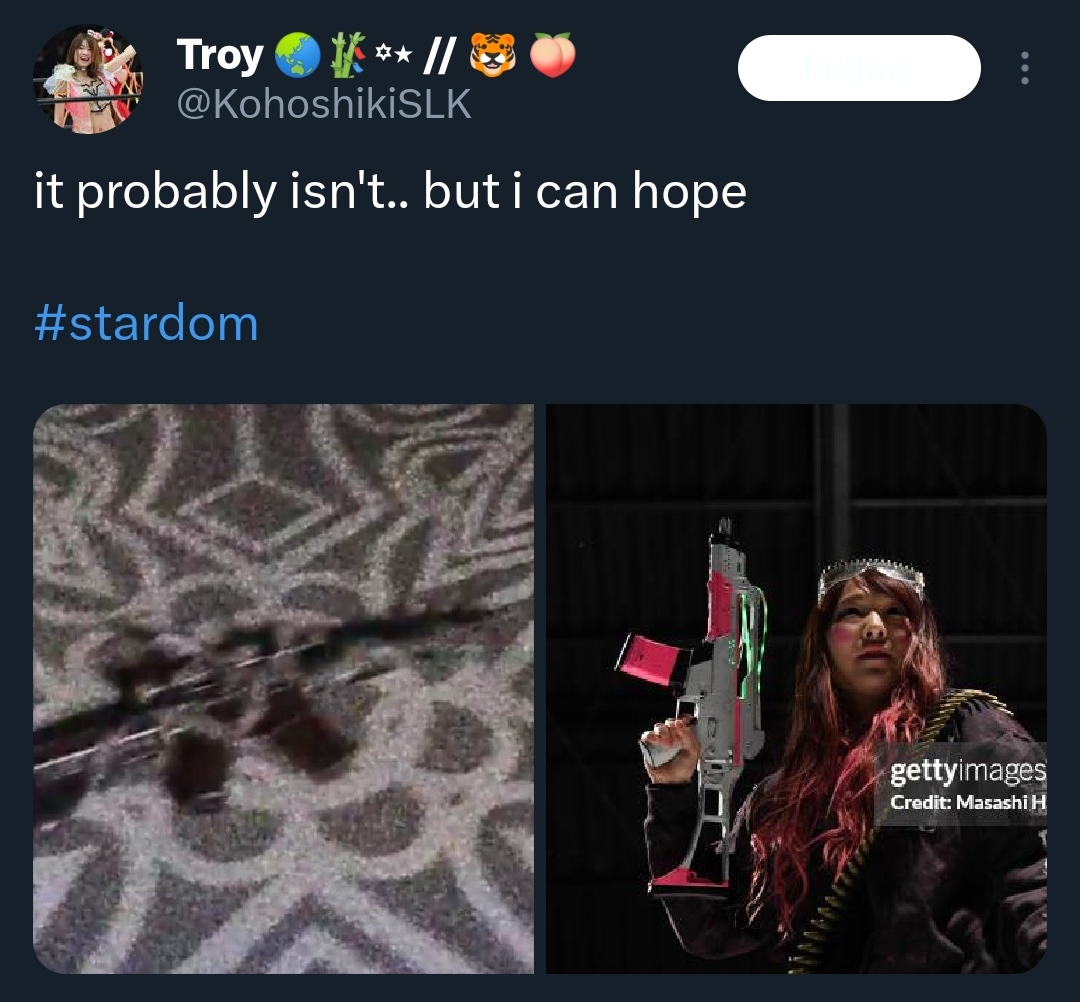Open the blurry patterned carpet photo
This screenshot has width=1080, height=1002.
(284, 689)
